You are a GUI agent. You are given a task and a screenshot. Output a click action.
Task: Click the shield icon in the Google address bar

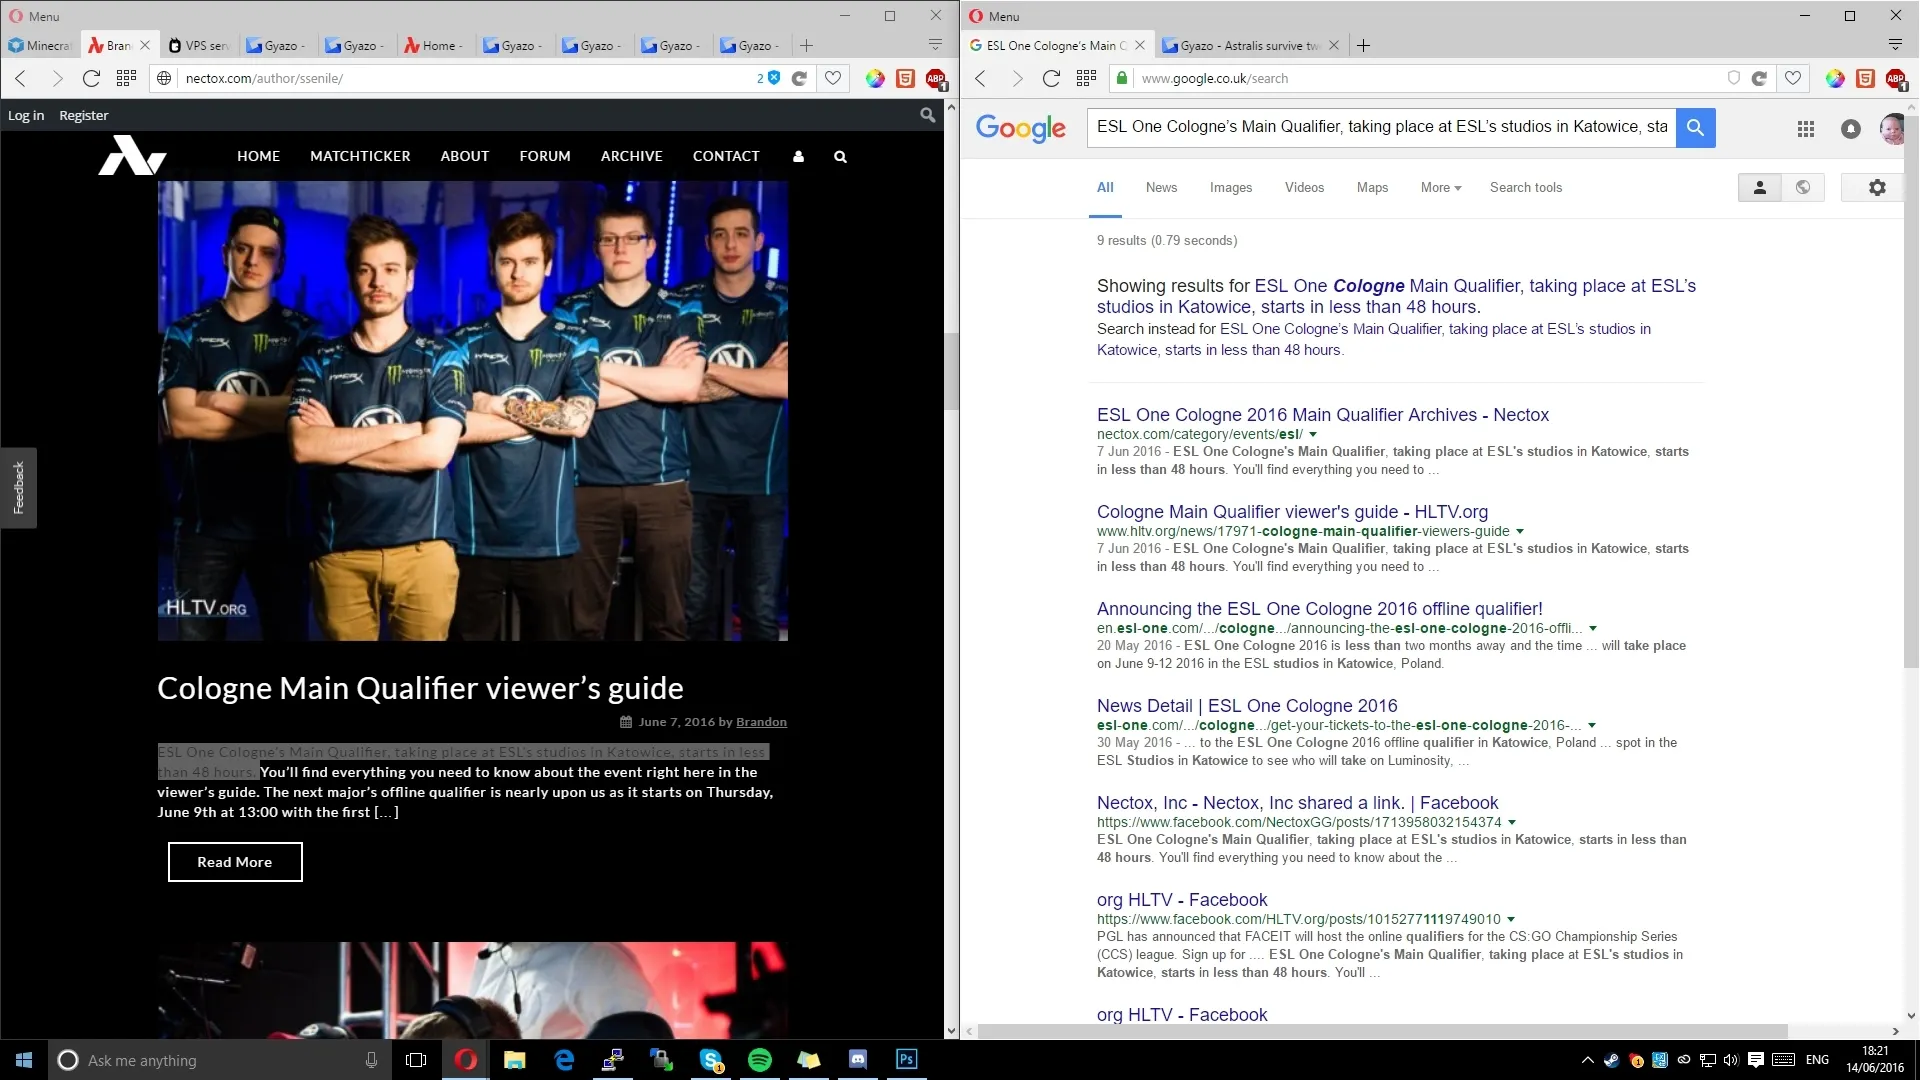pos(1734,78)
